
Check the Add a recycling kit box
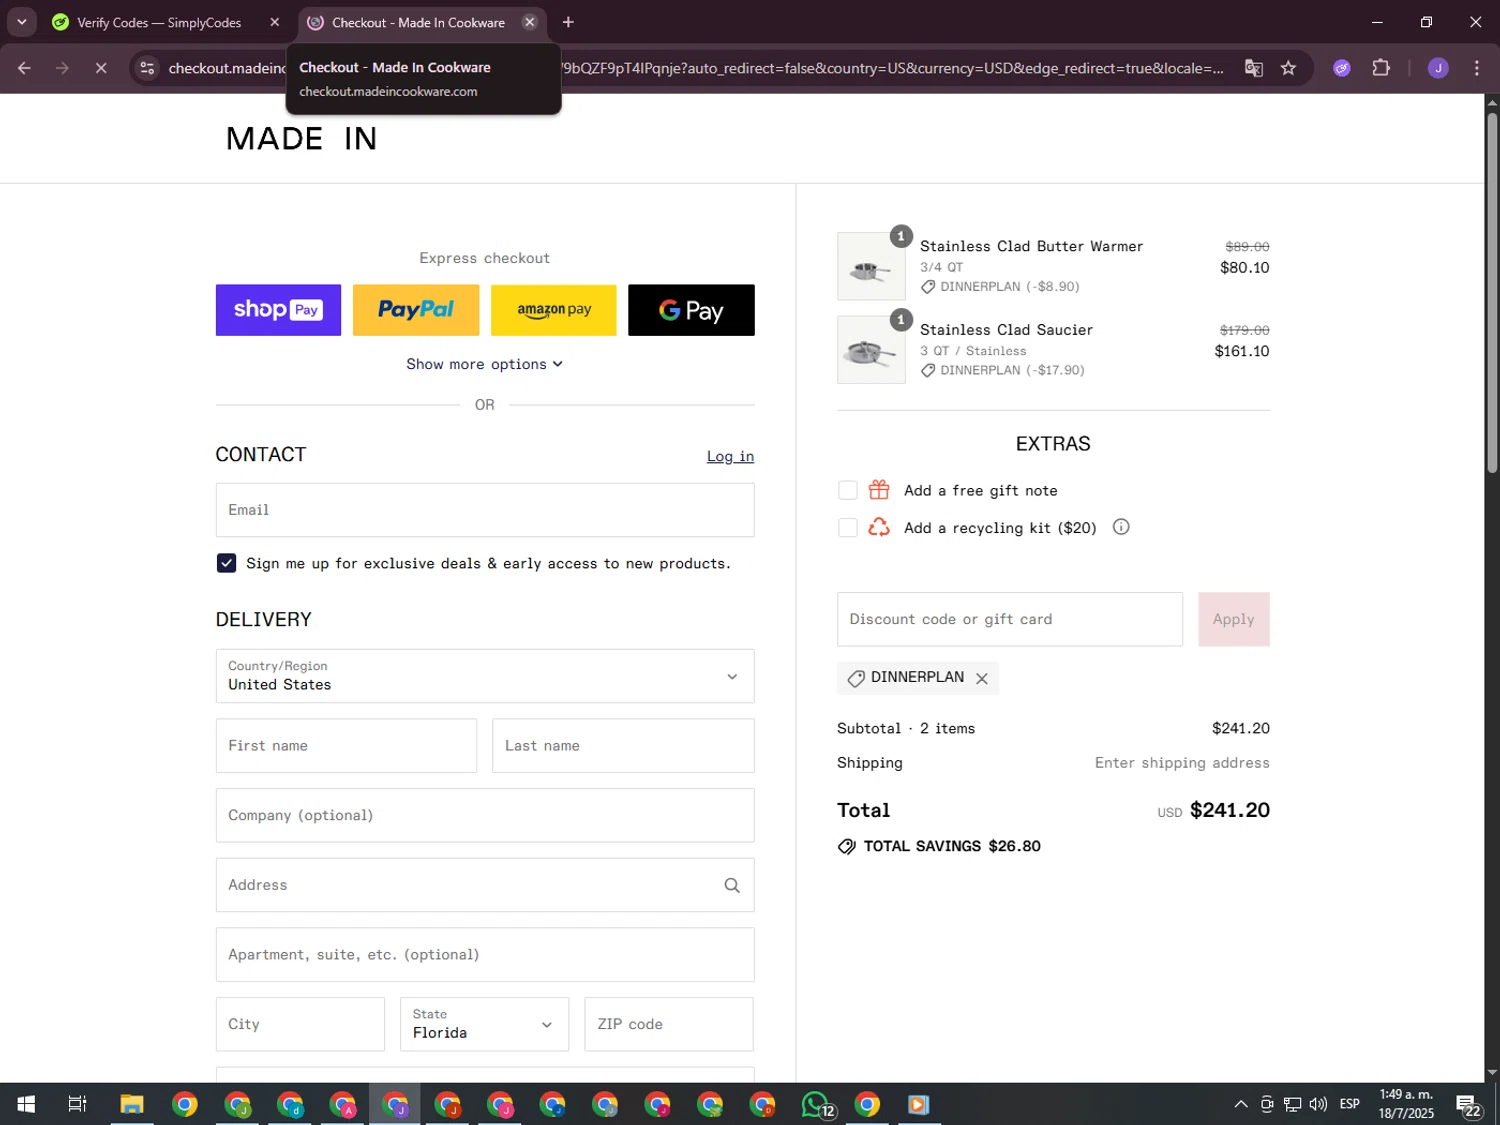pyautogui.click(x=848, y=528)
